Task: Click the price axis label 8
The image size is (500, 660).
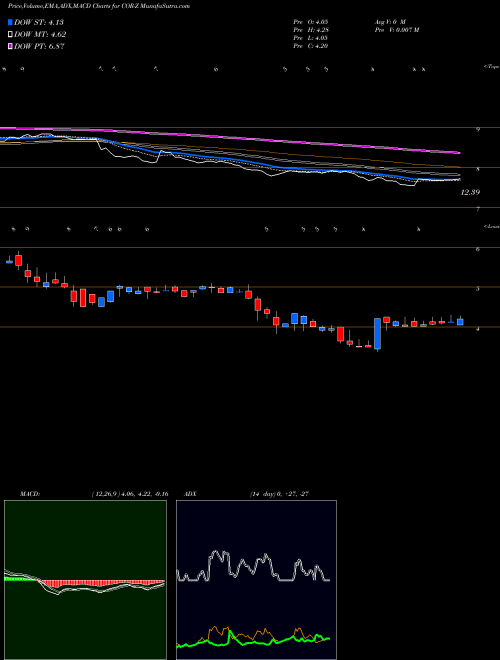Action: (478, 170)
